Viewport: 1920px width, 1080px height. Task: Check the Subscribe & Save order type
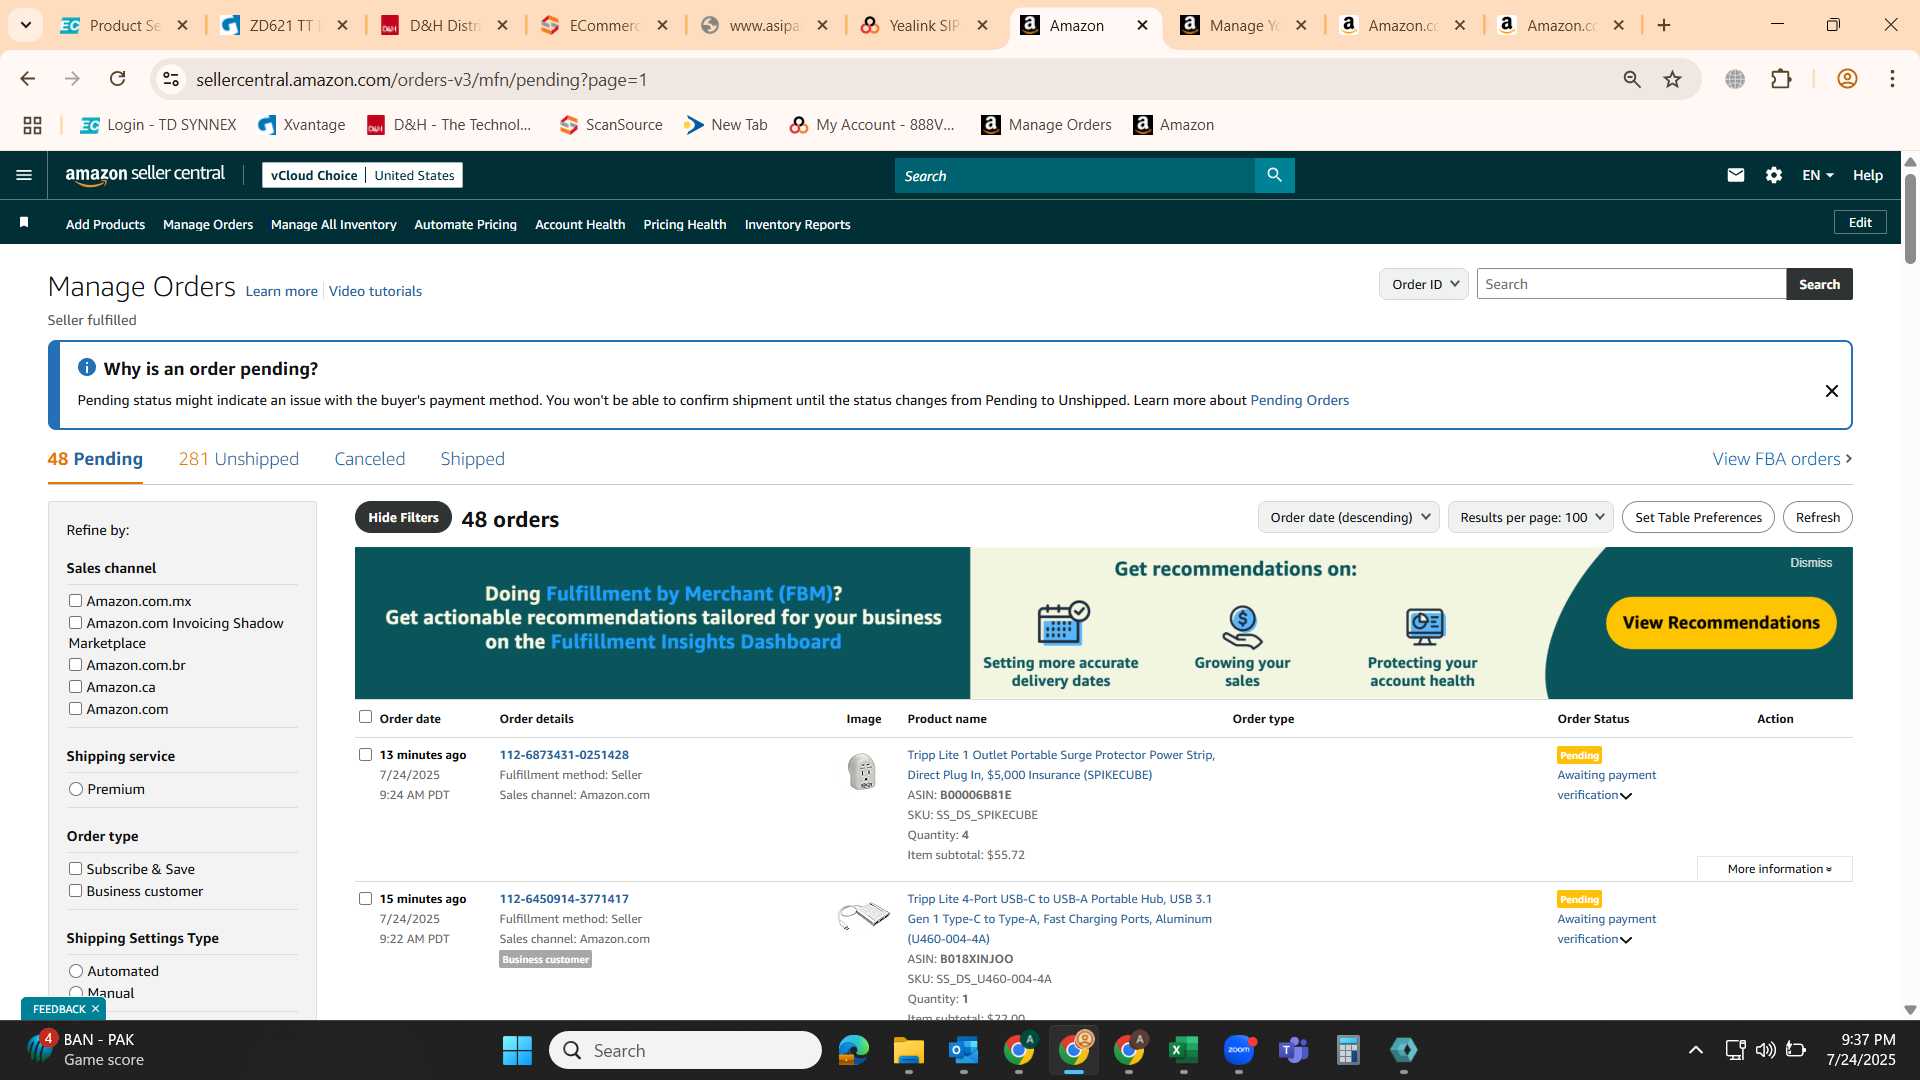pos(75,869)
